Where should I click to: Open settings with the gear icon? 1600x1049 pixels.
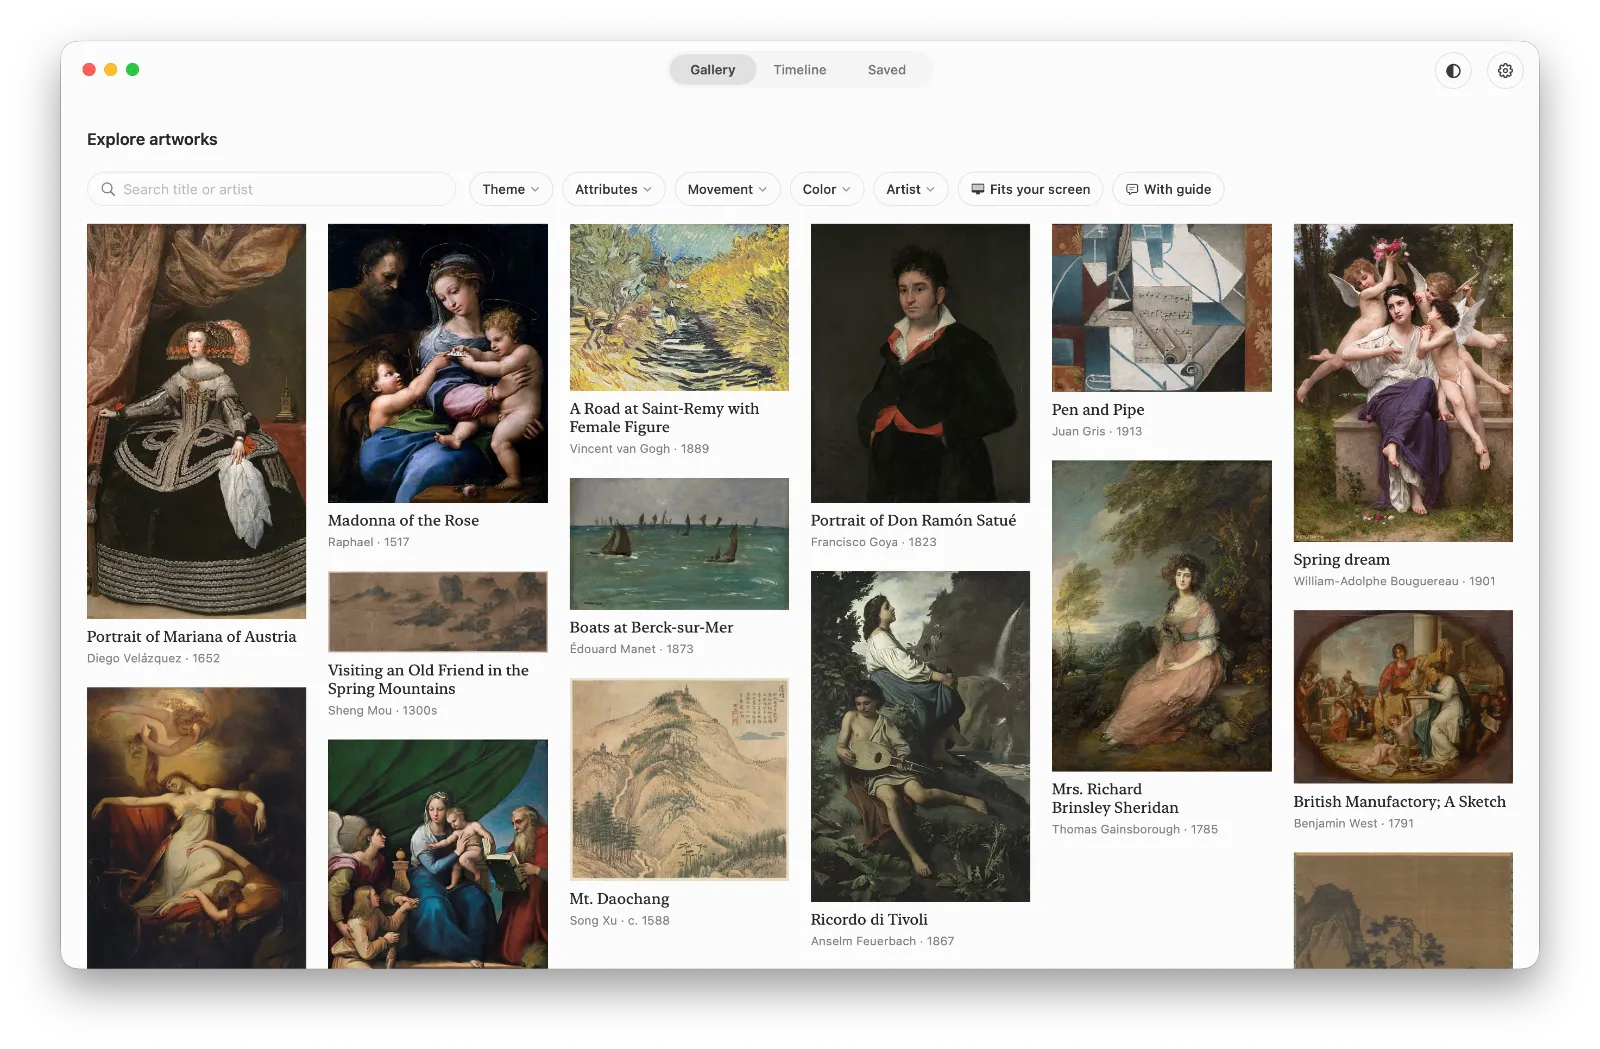(1505, 71)
